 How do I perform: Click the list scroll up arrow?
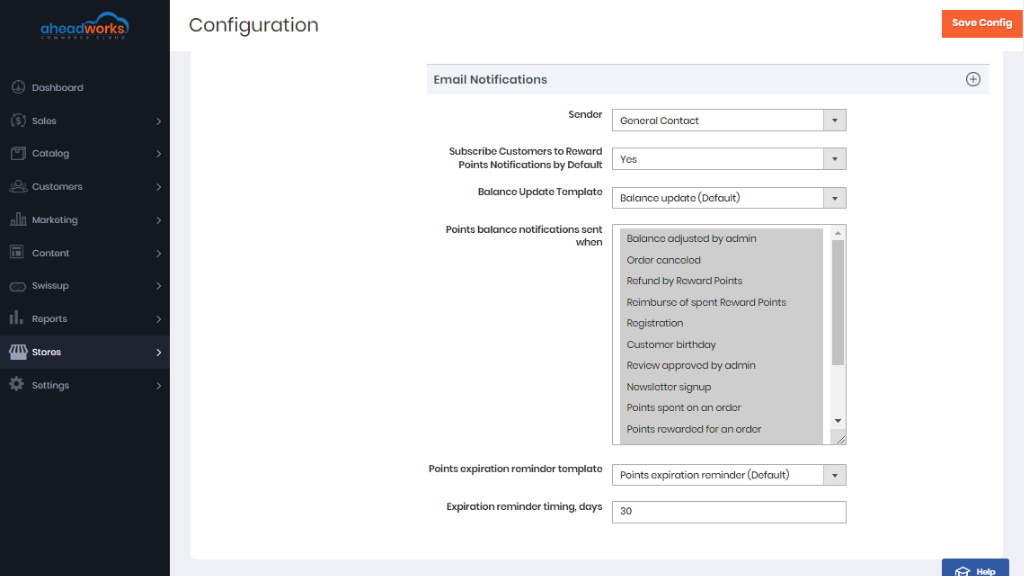838,233
